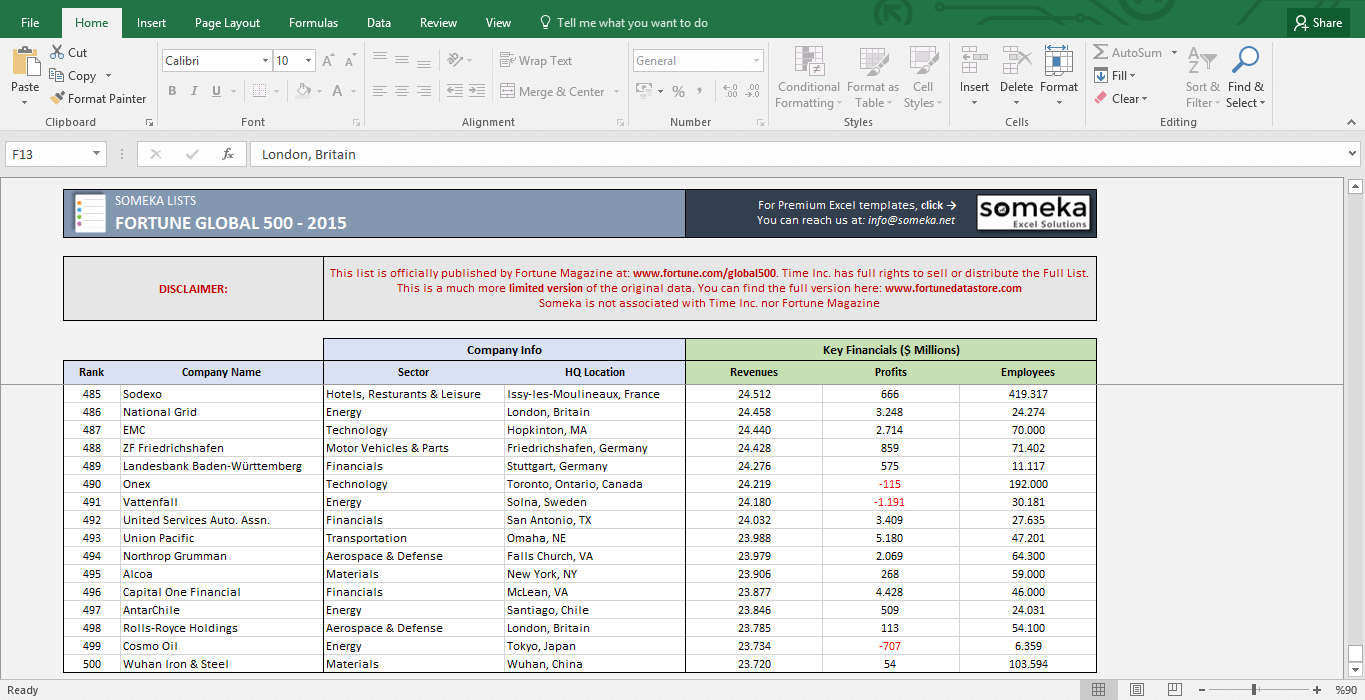Click the Insert Function fx icon

click(228, 154)
